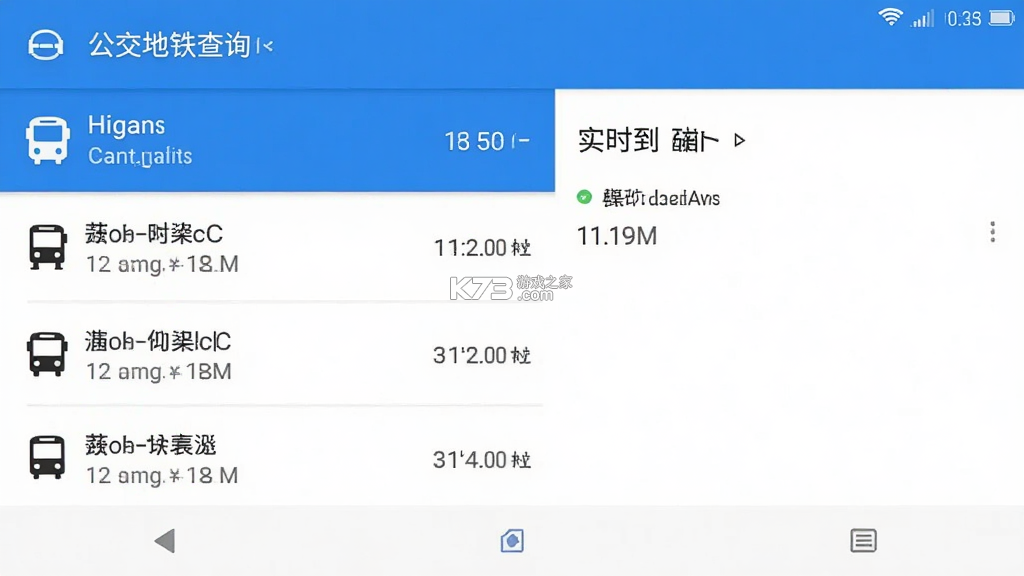
Task: Click the 11:2.00 arrival time
Action: 482,248
